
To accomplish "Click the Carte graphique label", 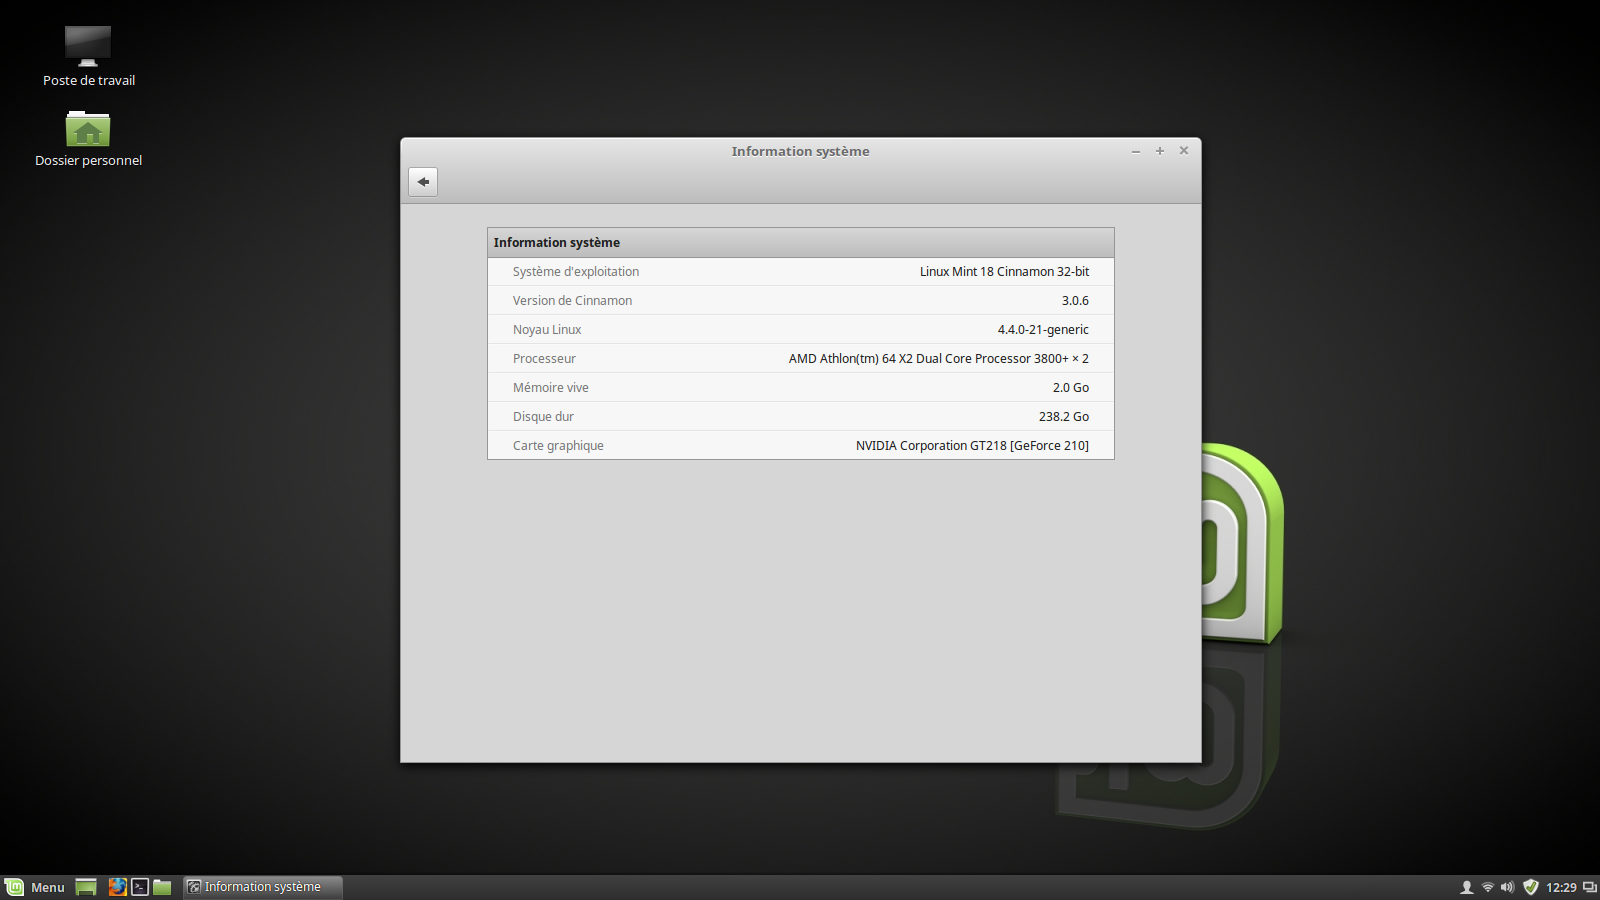I will click(558, 446).
